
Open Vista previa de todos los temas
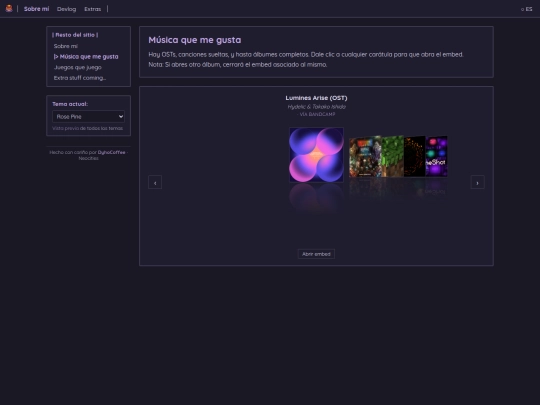pyautogui.click(x=87, y=128)
